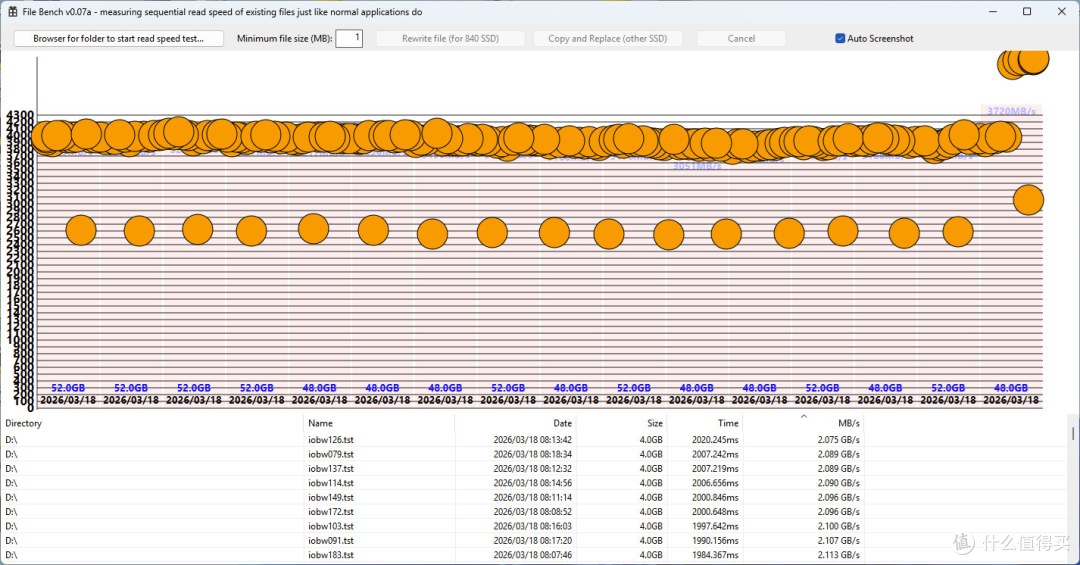Click the Directory column header
Viewport: 1080px width, 565px height.
[152, 423]
